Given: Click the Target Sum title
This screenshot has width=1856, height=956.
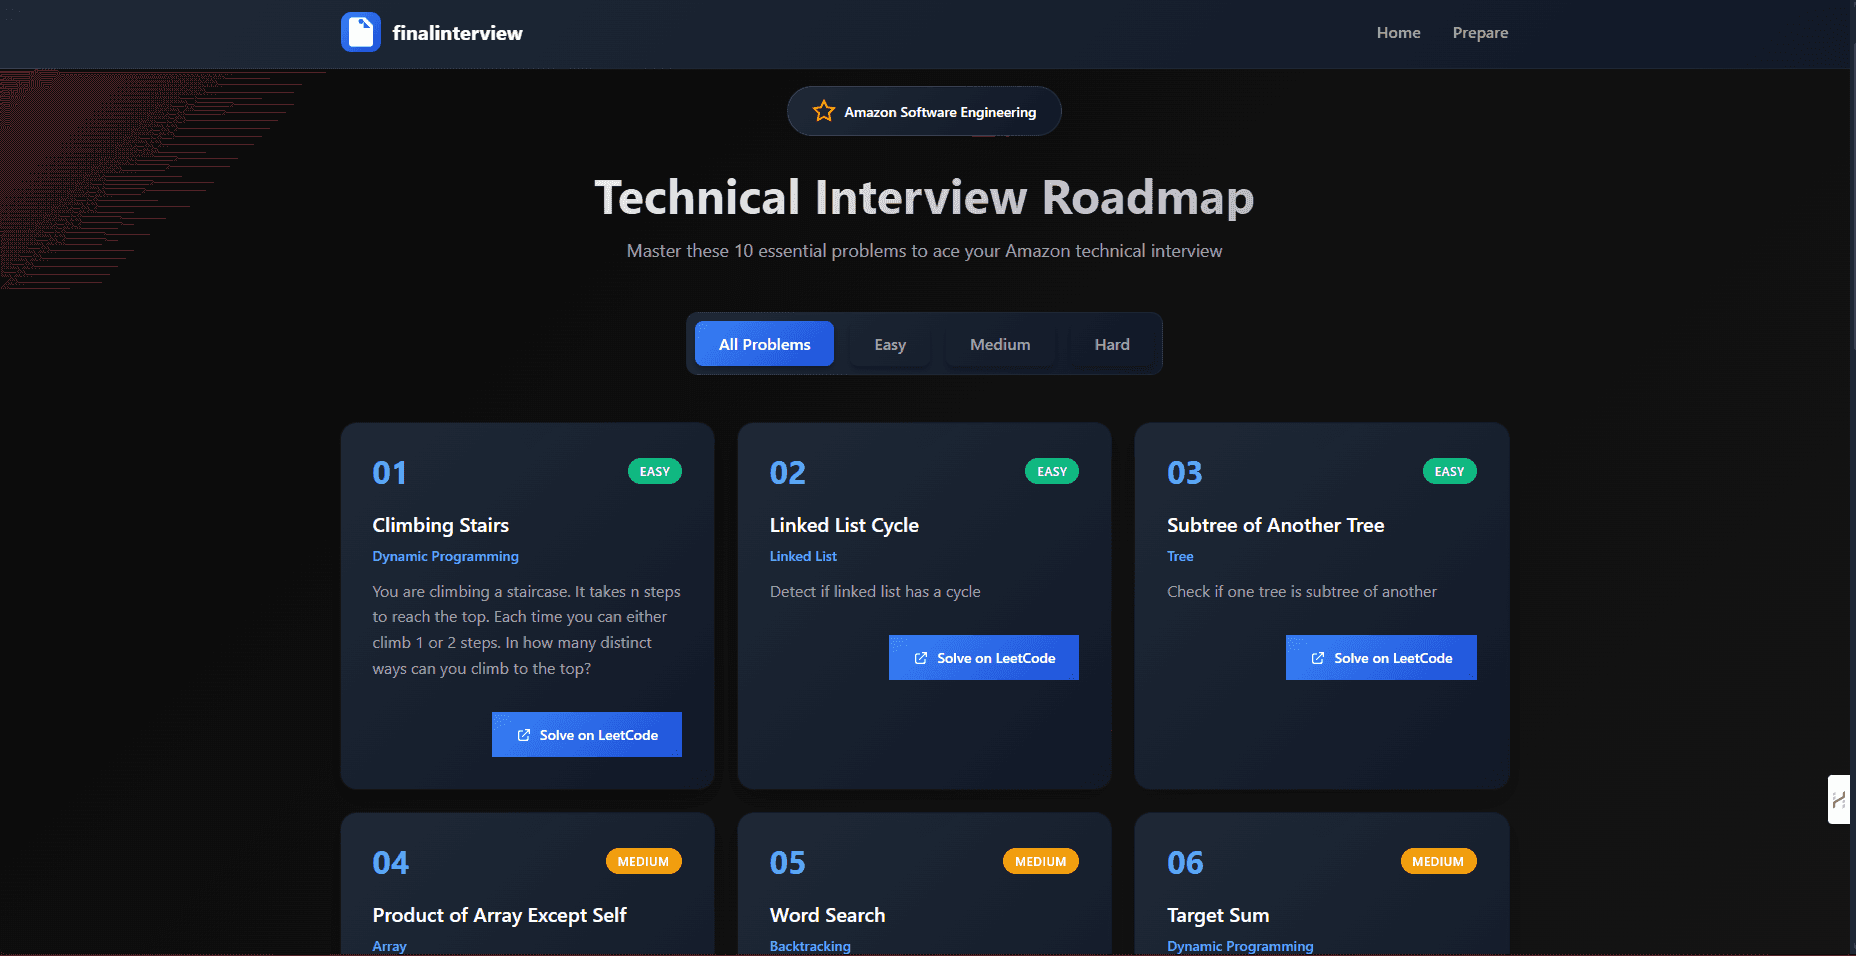Looking at the screenshot, I should [x=1218, y=915].
